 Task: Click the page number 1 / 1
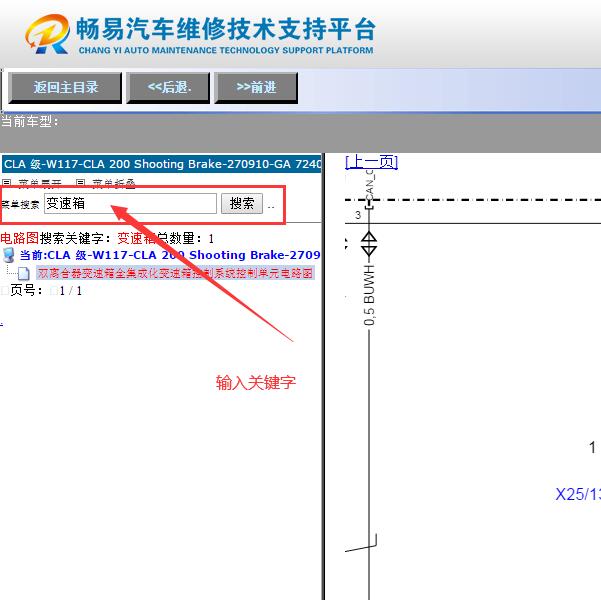[71, 291]
